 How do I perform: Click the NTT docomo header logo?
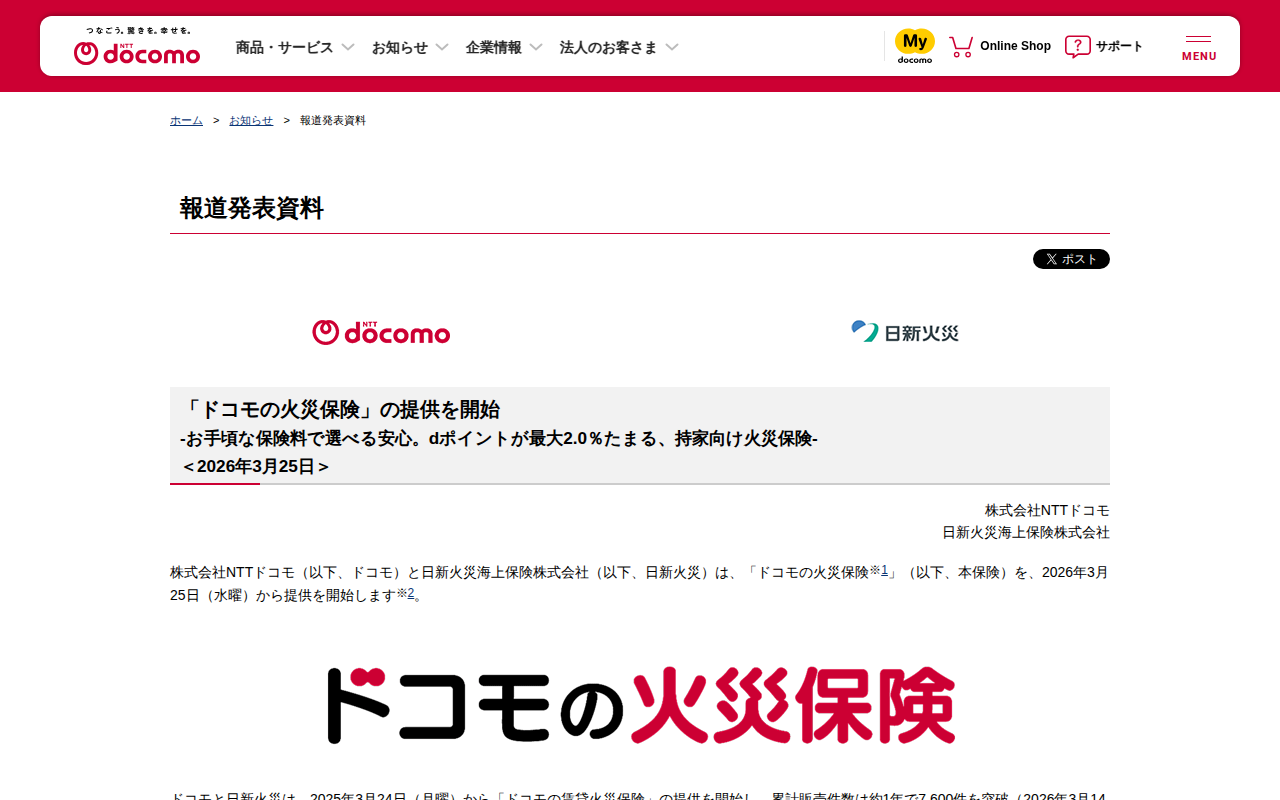[137, 47]
